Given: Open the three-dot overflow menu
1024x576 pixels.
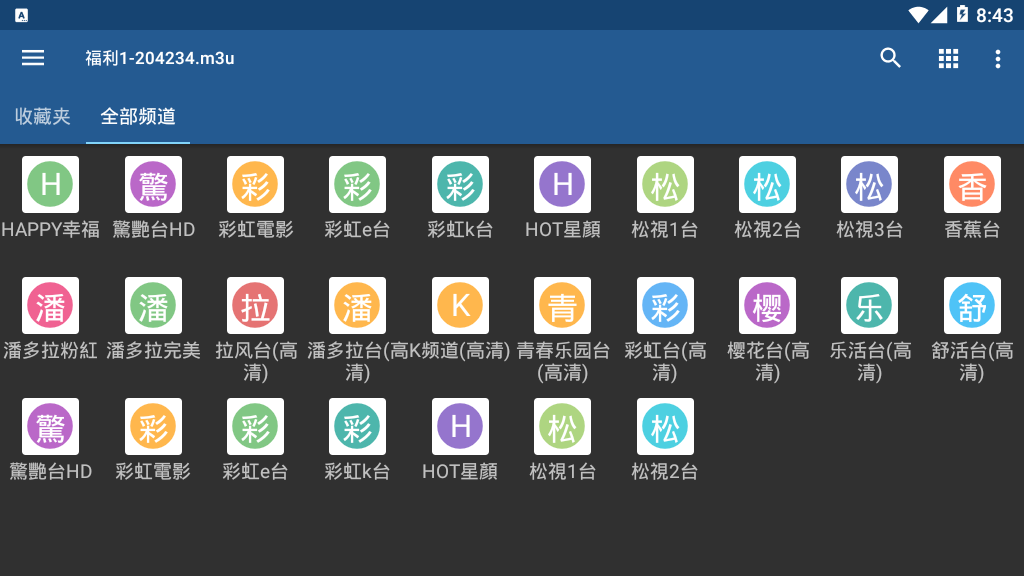Looking at the screenshot, I should tap(997, 59).
